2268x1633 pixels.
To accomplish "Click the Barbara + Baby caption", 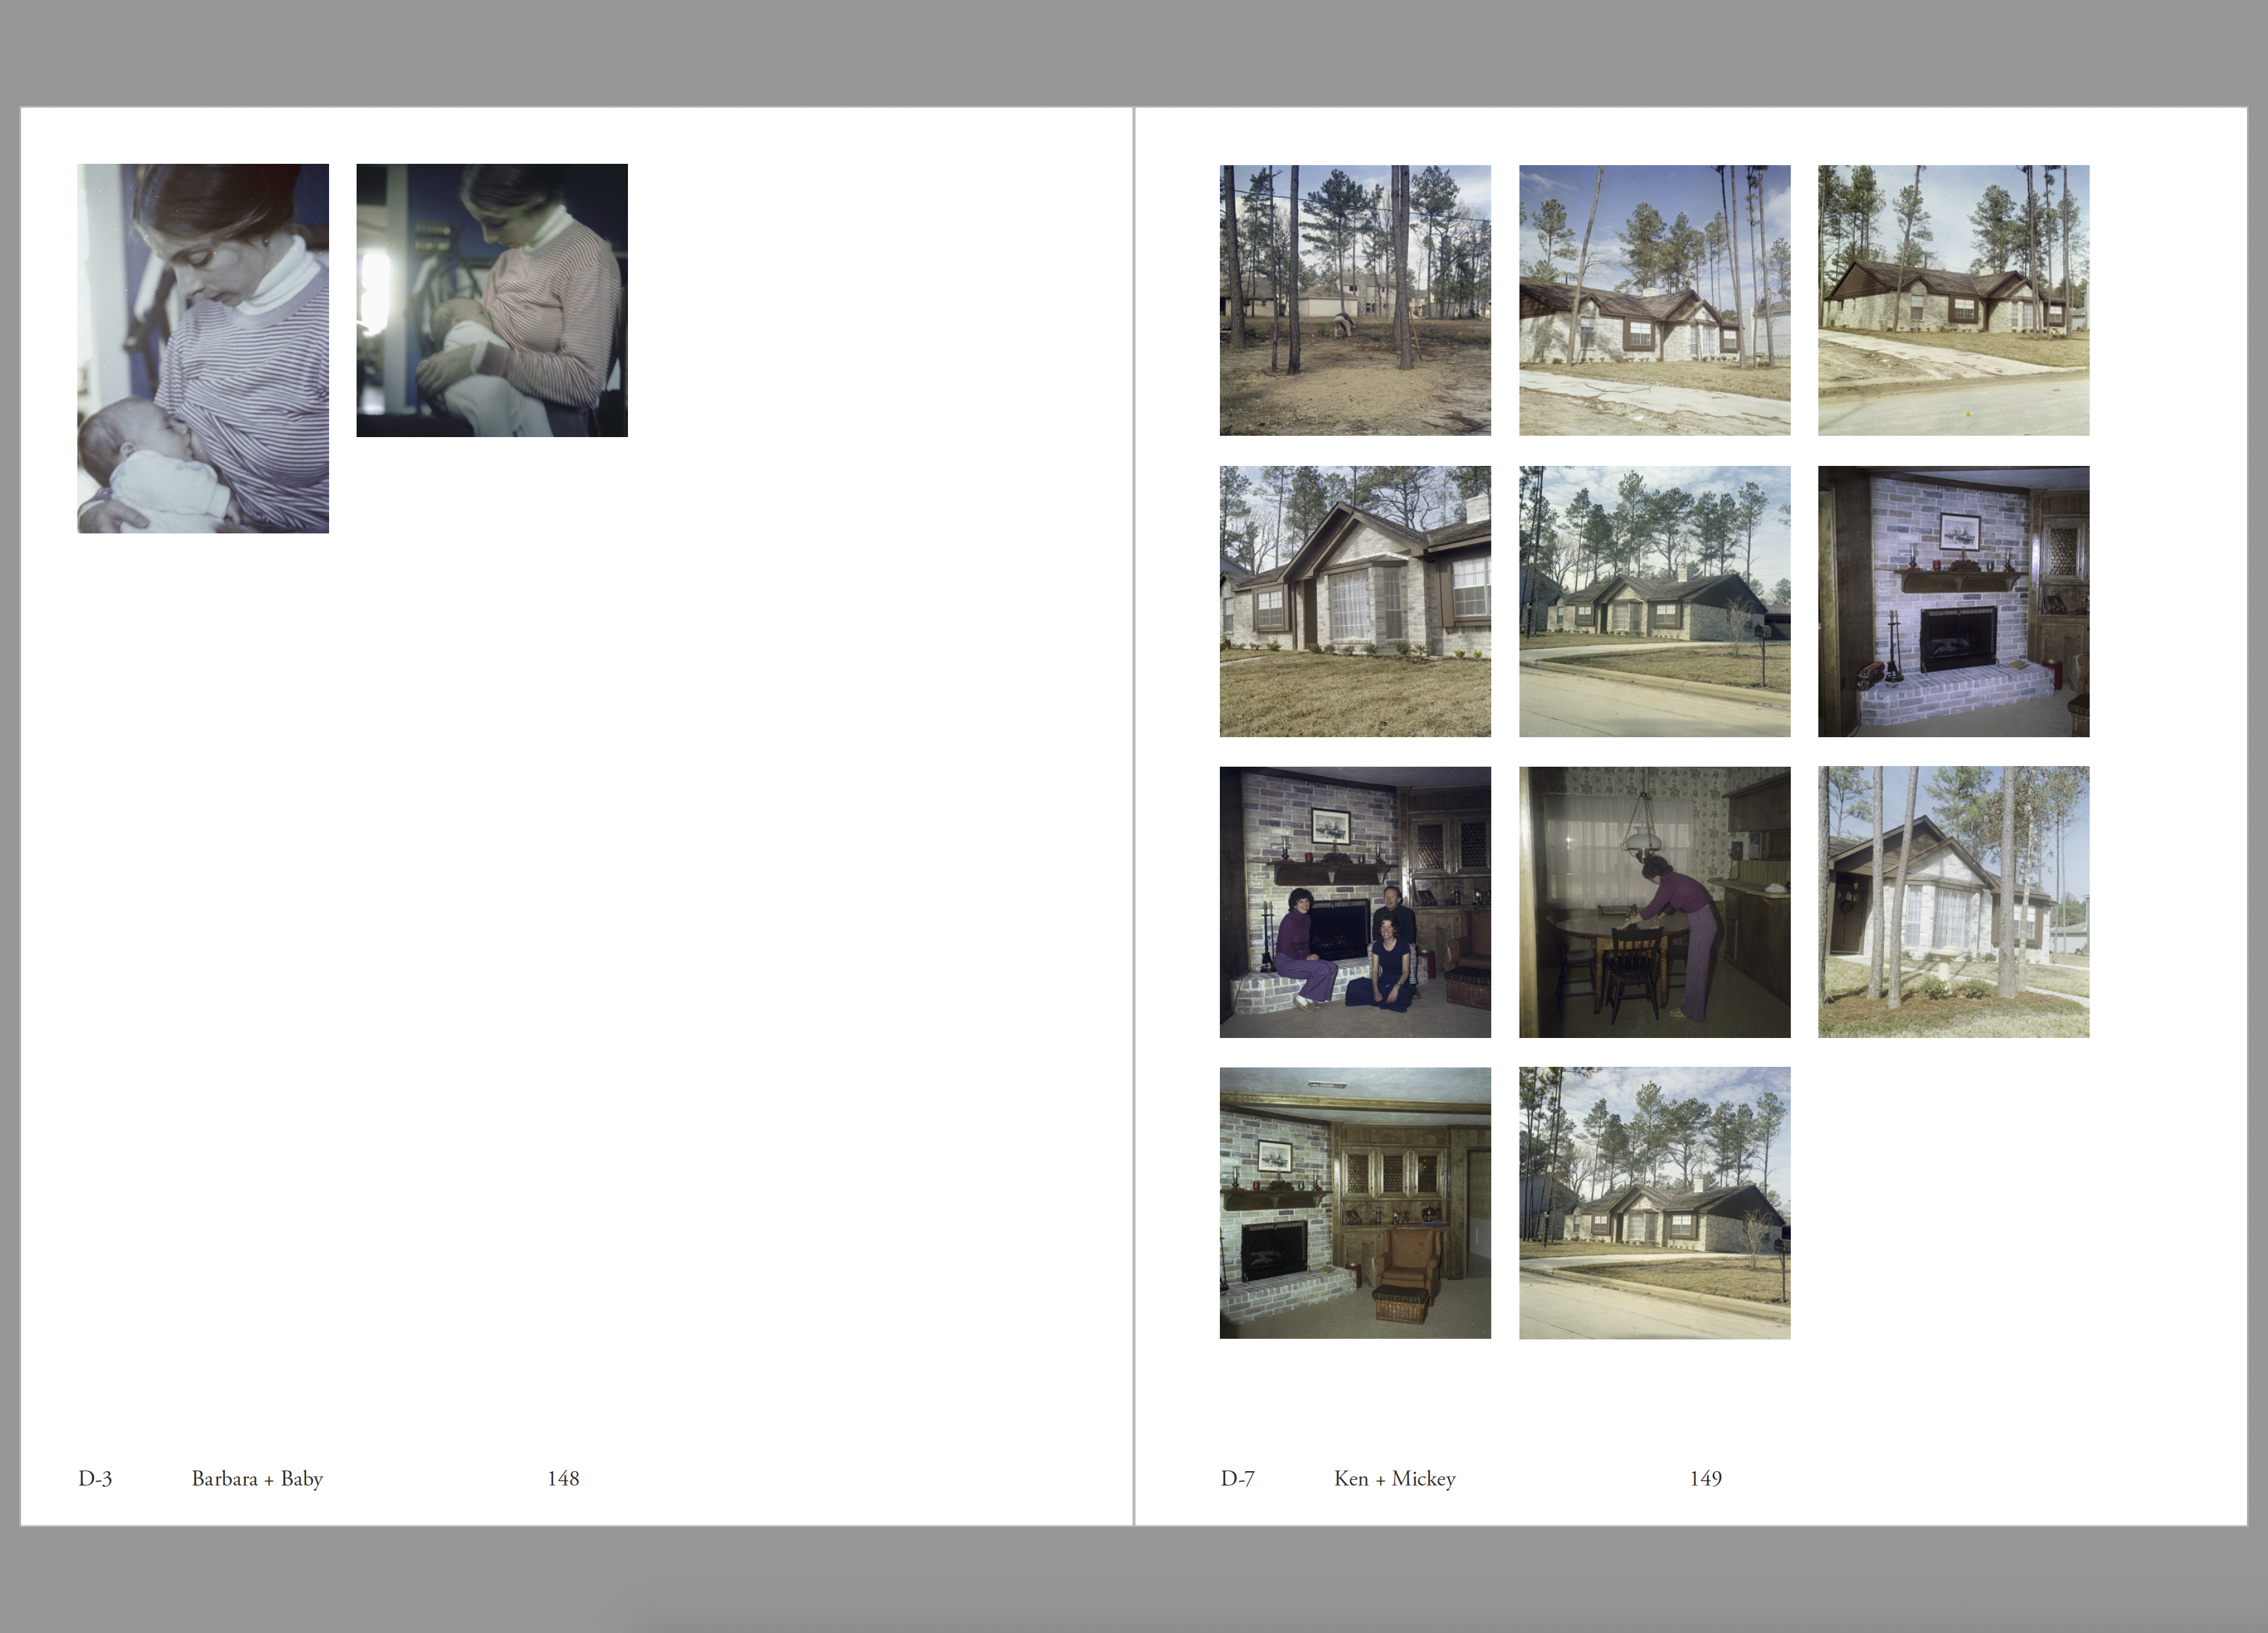I will point(257,1479).
